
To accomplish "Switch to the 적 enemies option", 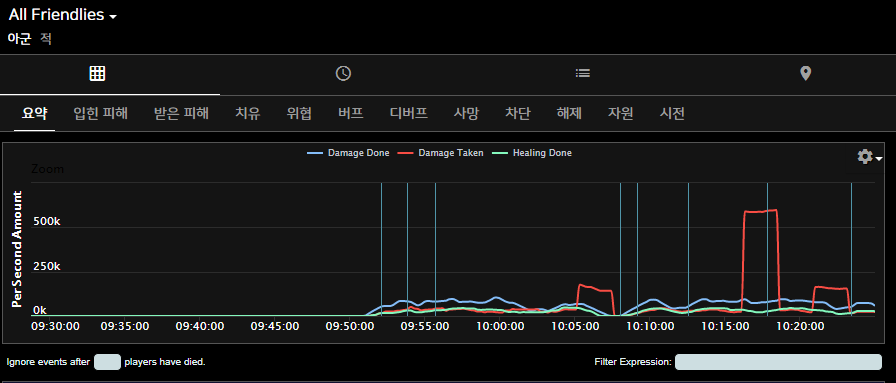I will click(x=46, y=39).
